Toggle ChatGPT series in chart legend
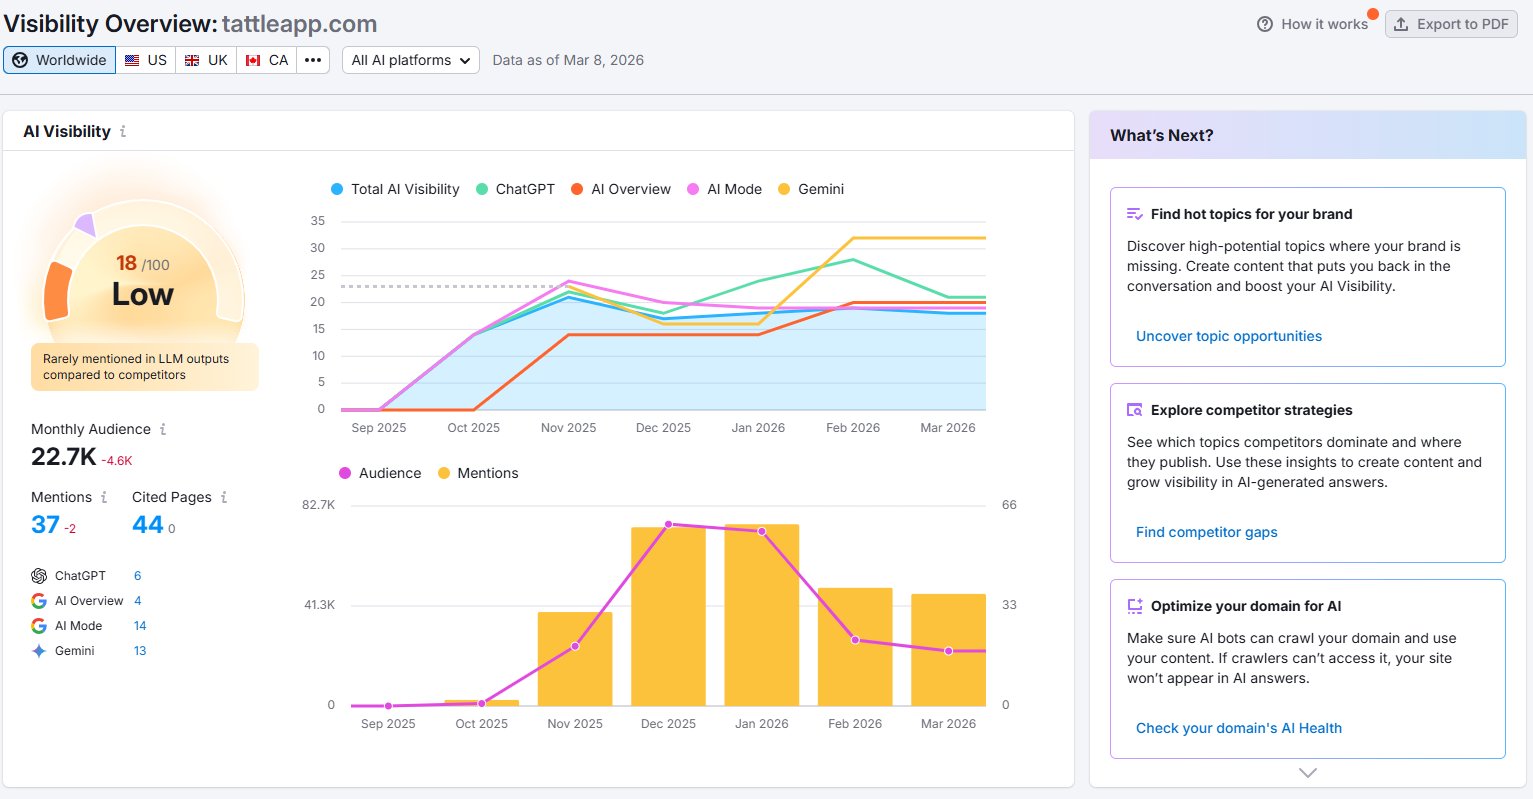Screen dimensions: 1533x799 tap(515, 189)
